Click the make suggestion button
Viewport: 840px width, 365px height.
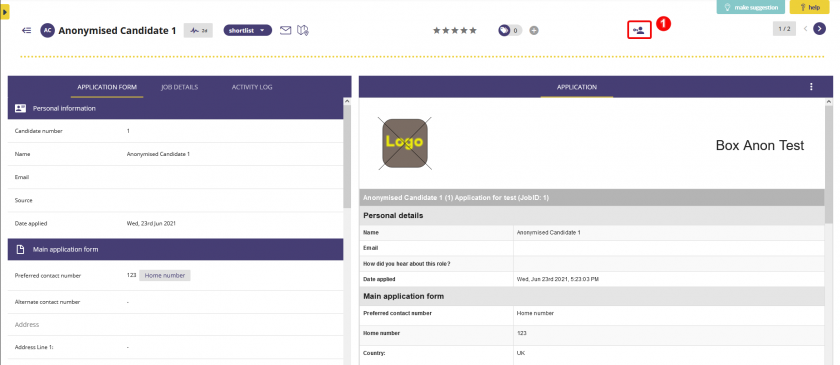pyautogui.click(x=751, y=8)
